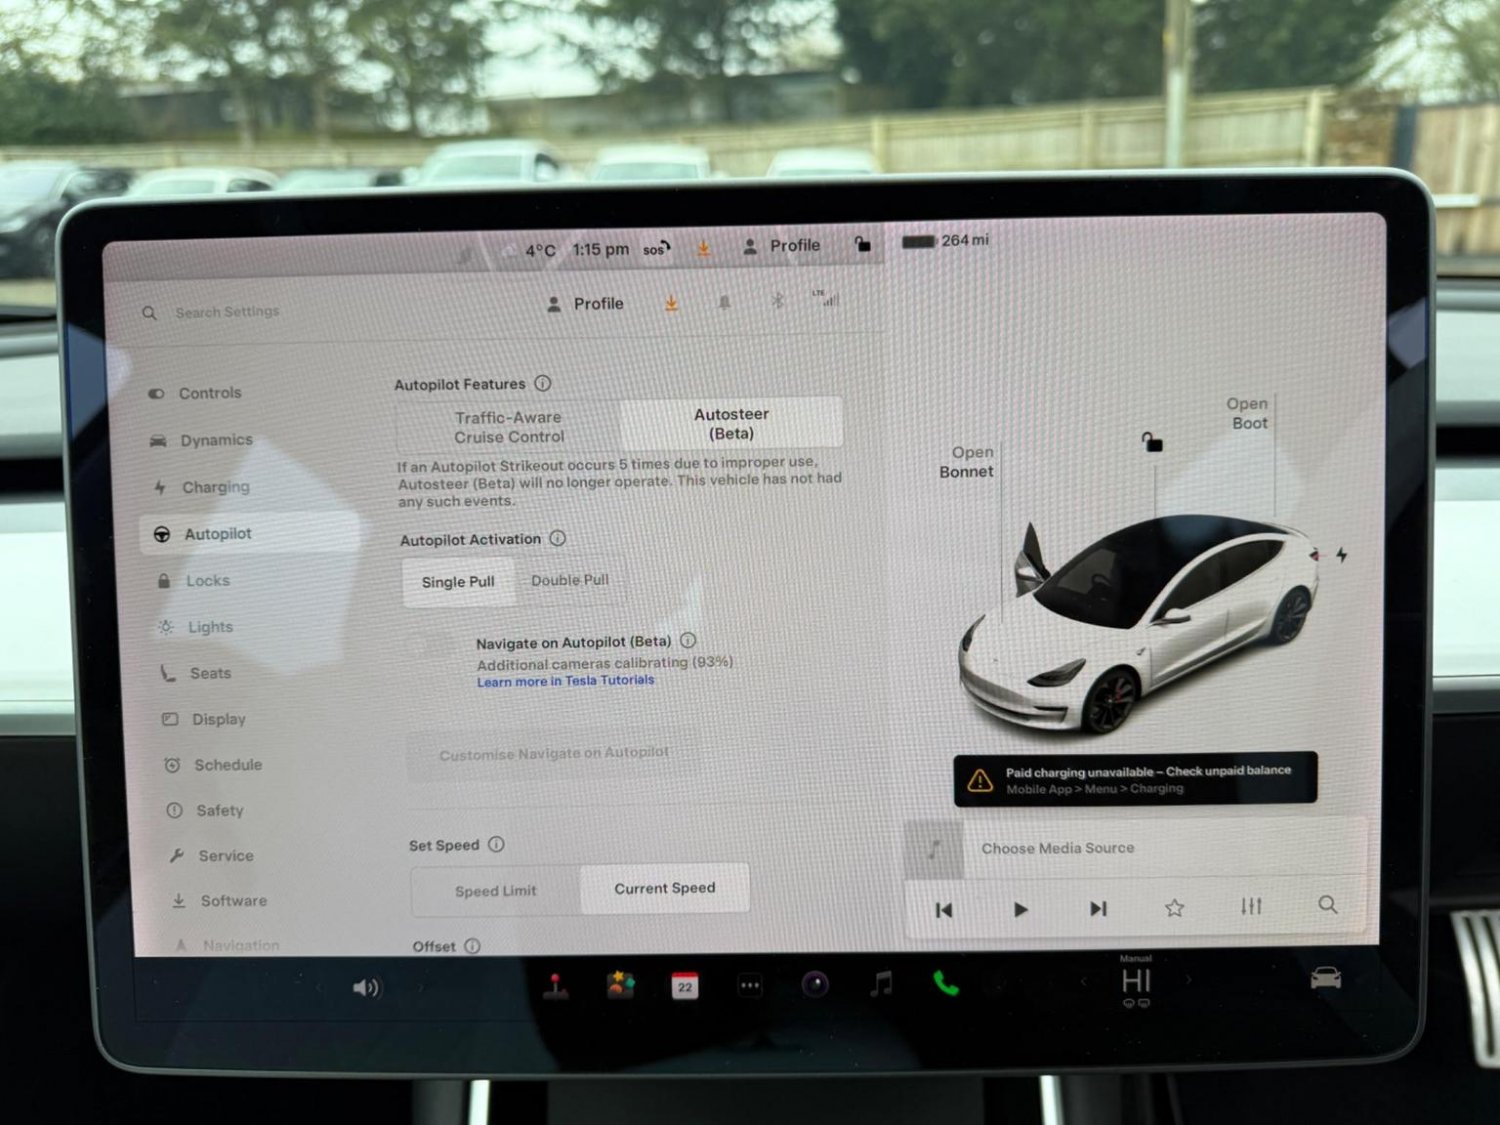Skip to previous track
This screenshot has width=1500, height=1125.
(943, 910)
